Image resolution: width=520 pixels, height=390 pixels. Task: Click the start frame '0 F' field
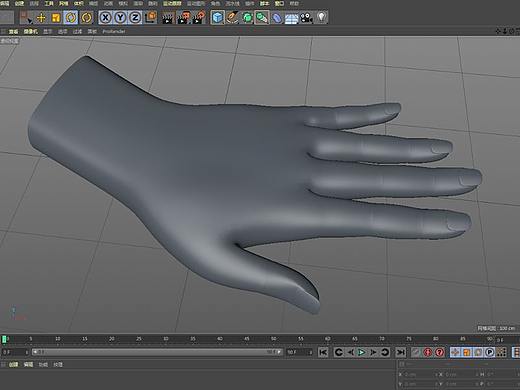pos(15,352)
